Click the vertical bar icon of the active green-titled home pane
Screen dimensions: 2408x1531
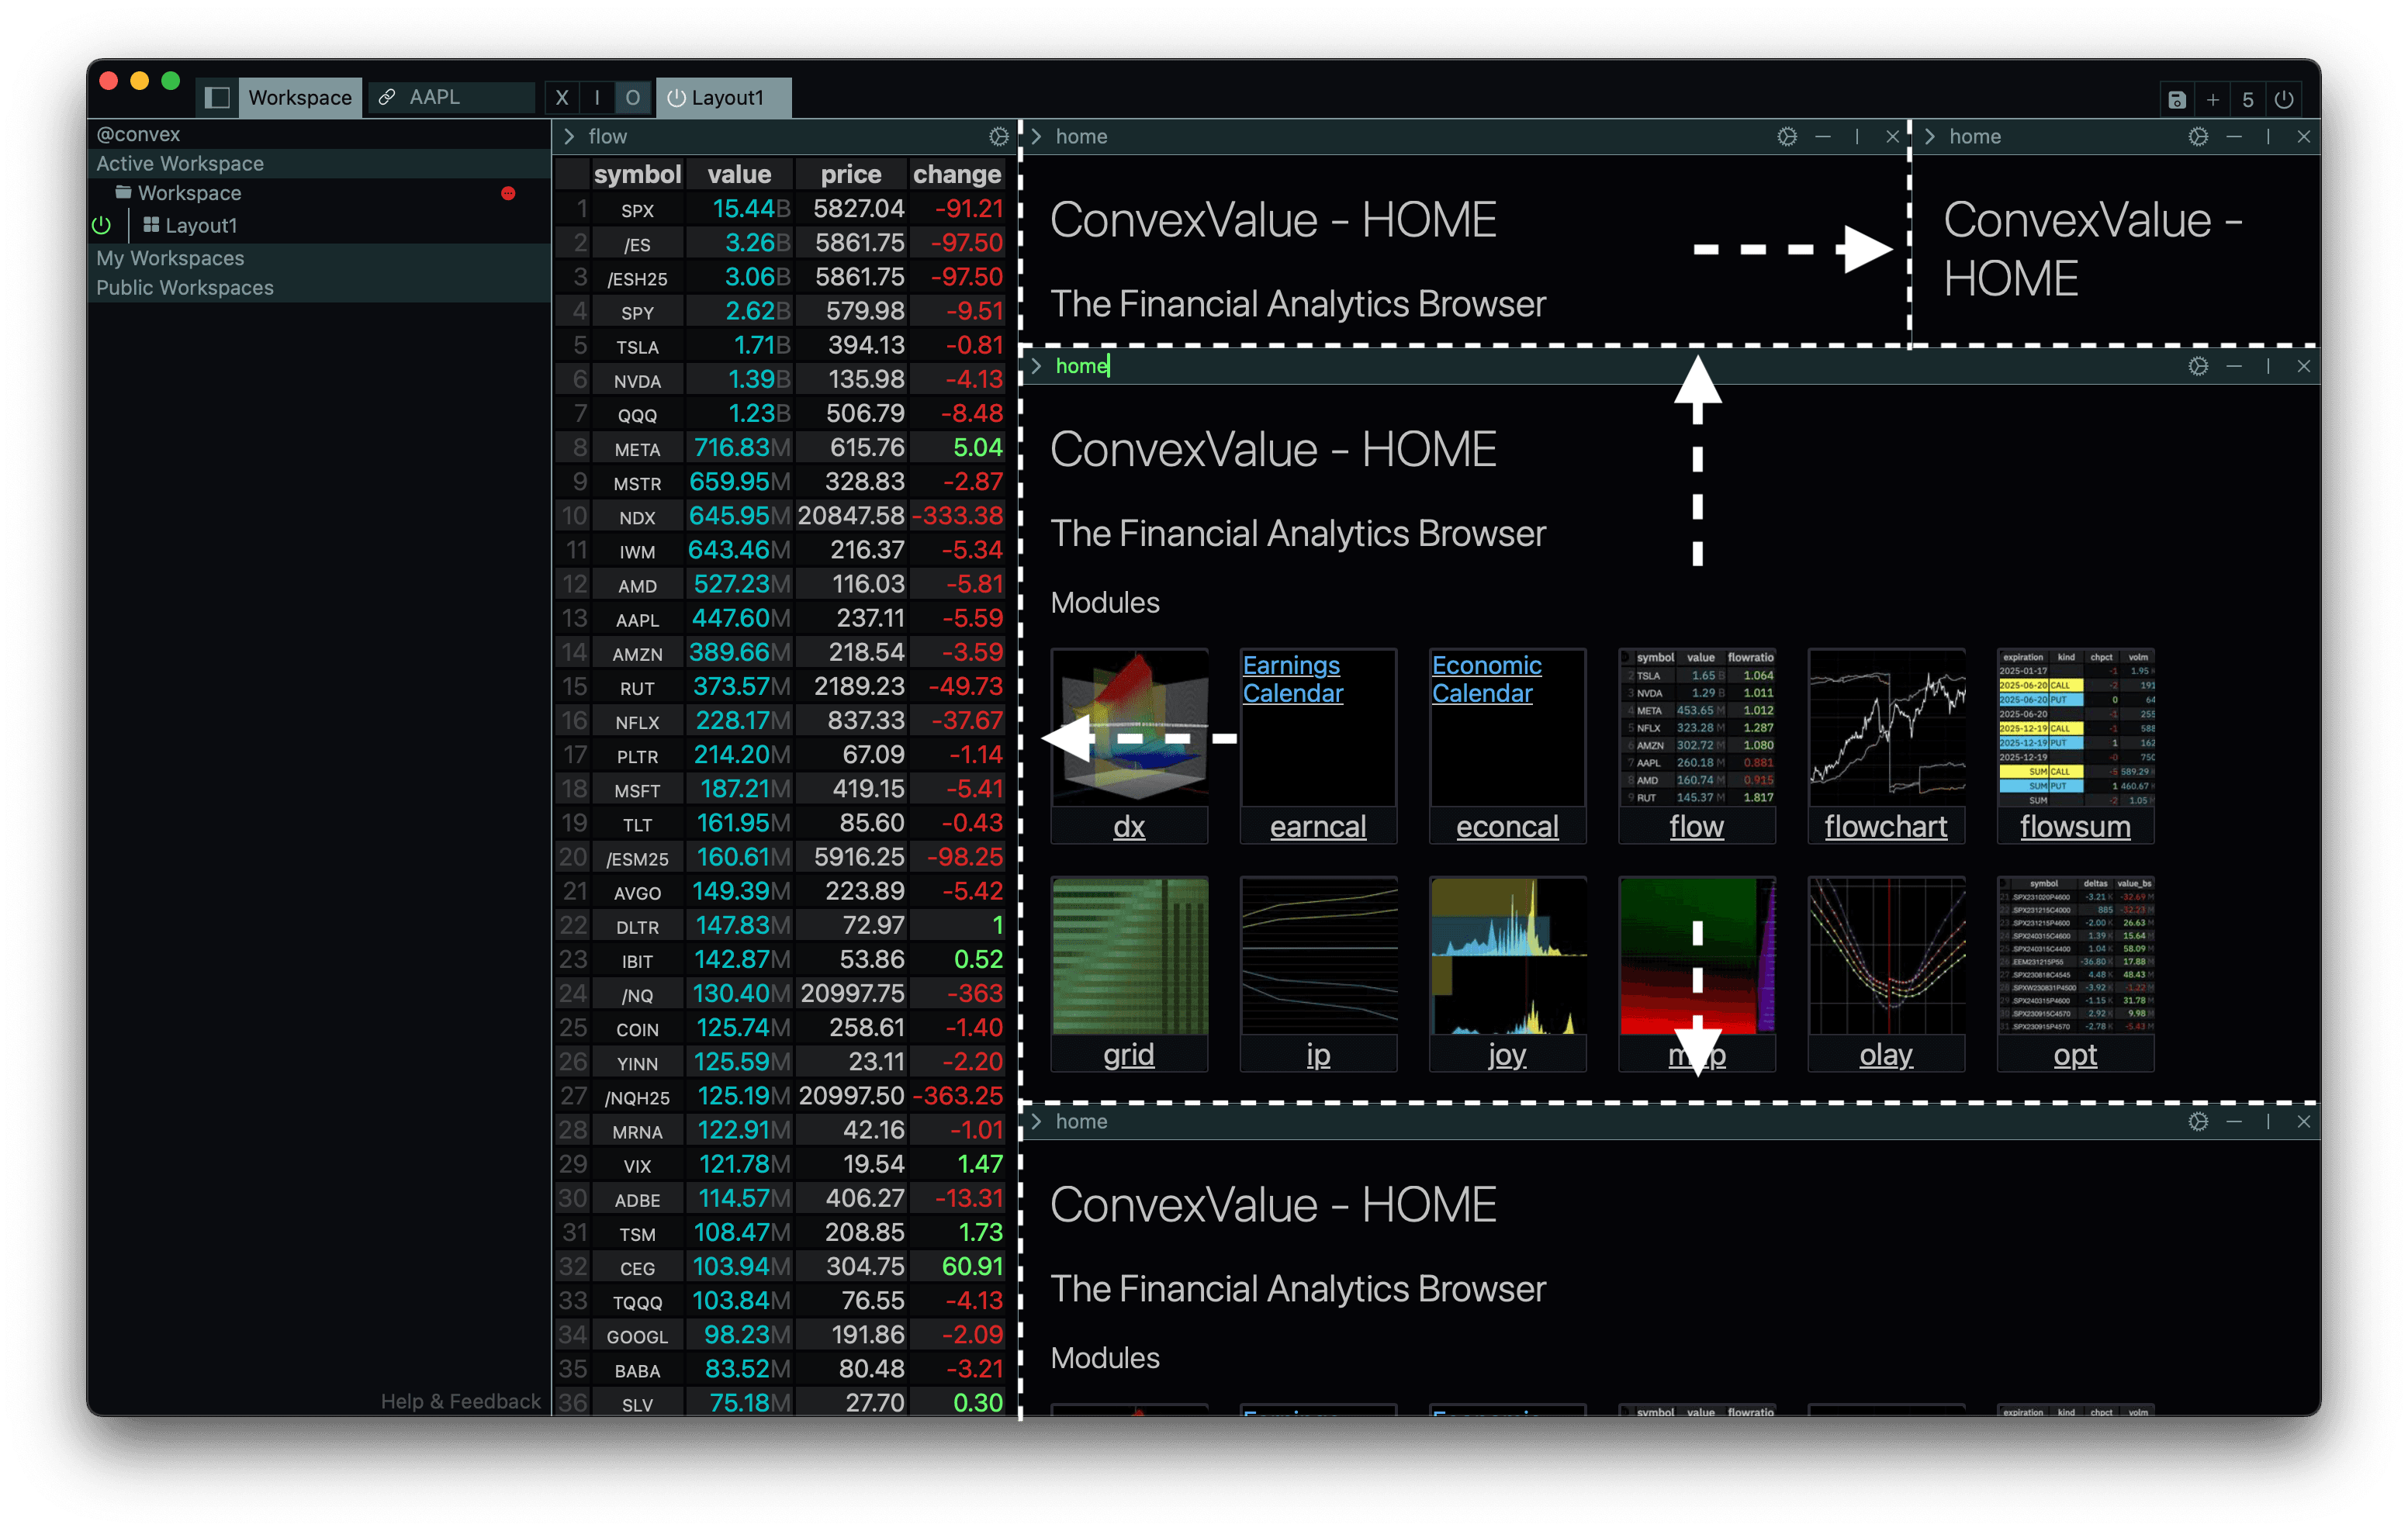point(2268,366)
